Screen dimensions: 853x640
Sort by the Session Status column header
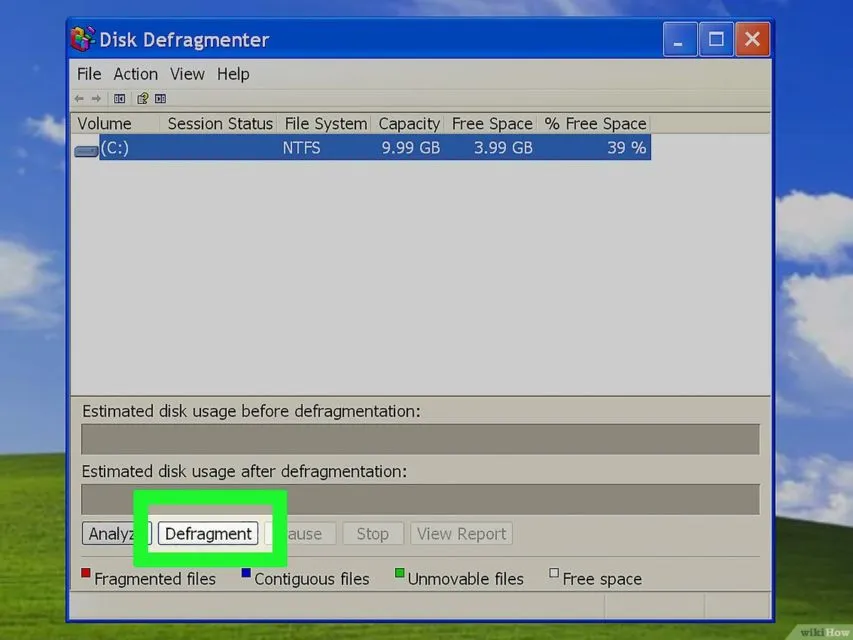point(219,124)
